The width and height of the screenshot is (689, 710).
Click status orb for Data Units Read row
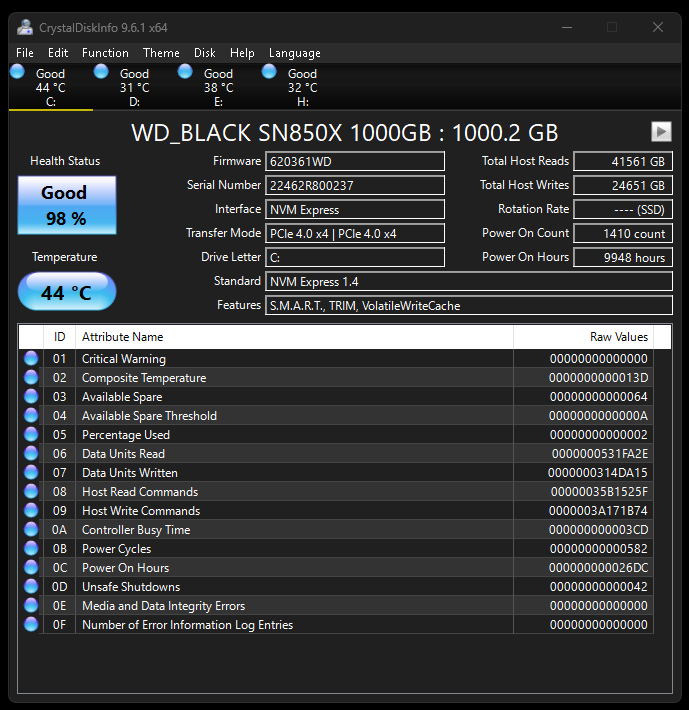(x=31, y=453)
